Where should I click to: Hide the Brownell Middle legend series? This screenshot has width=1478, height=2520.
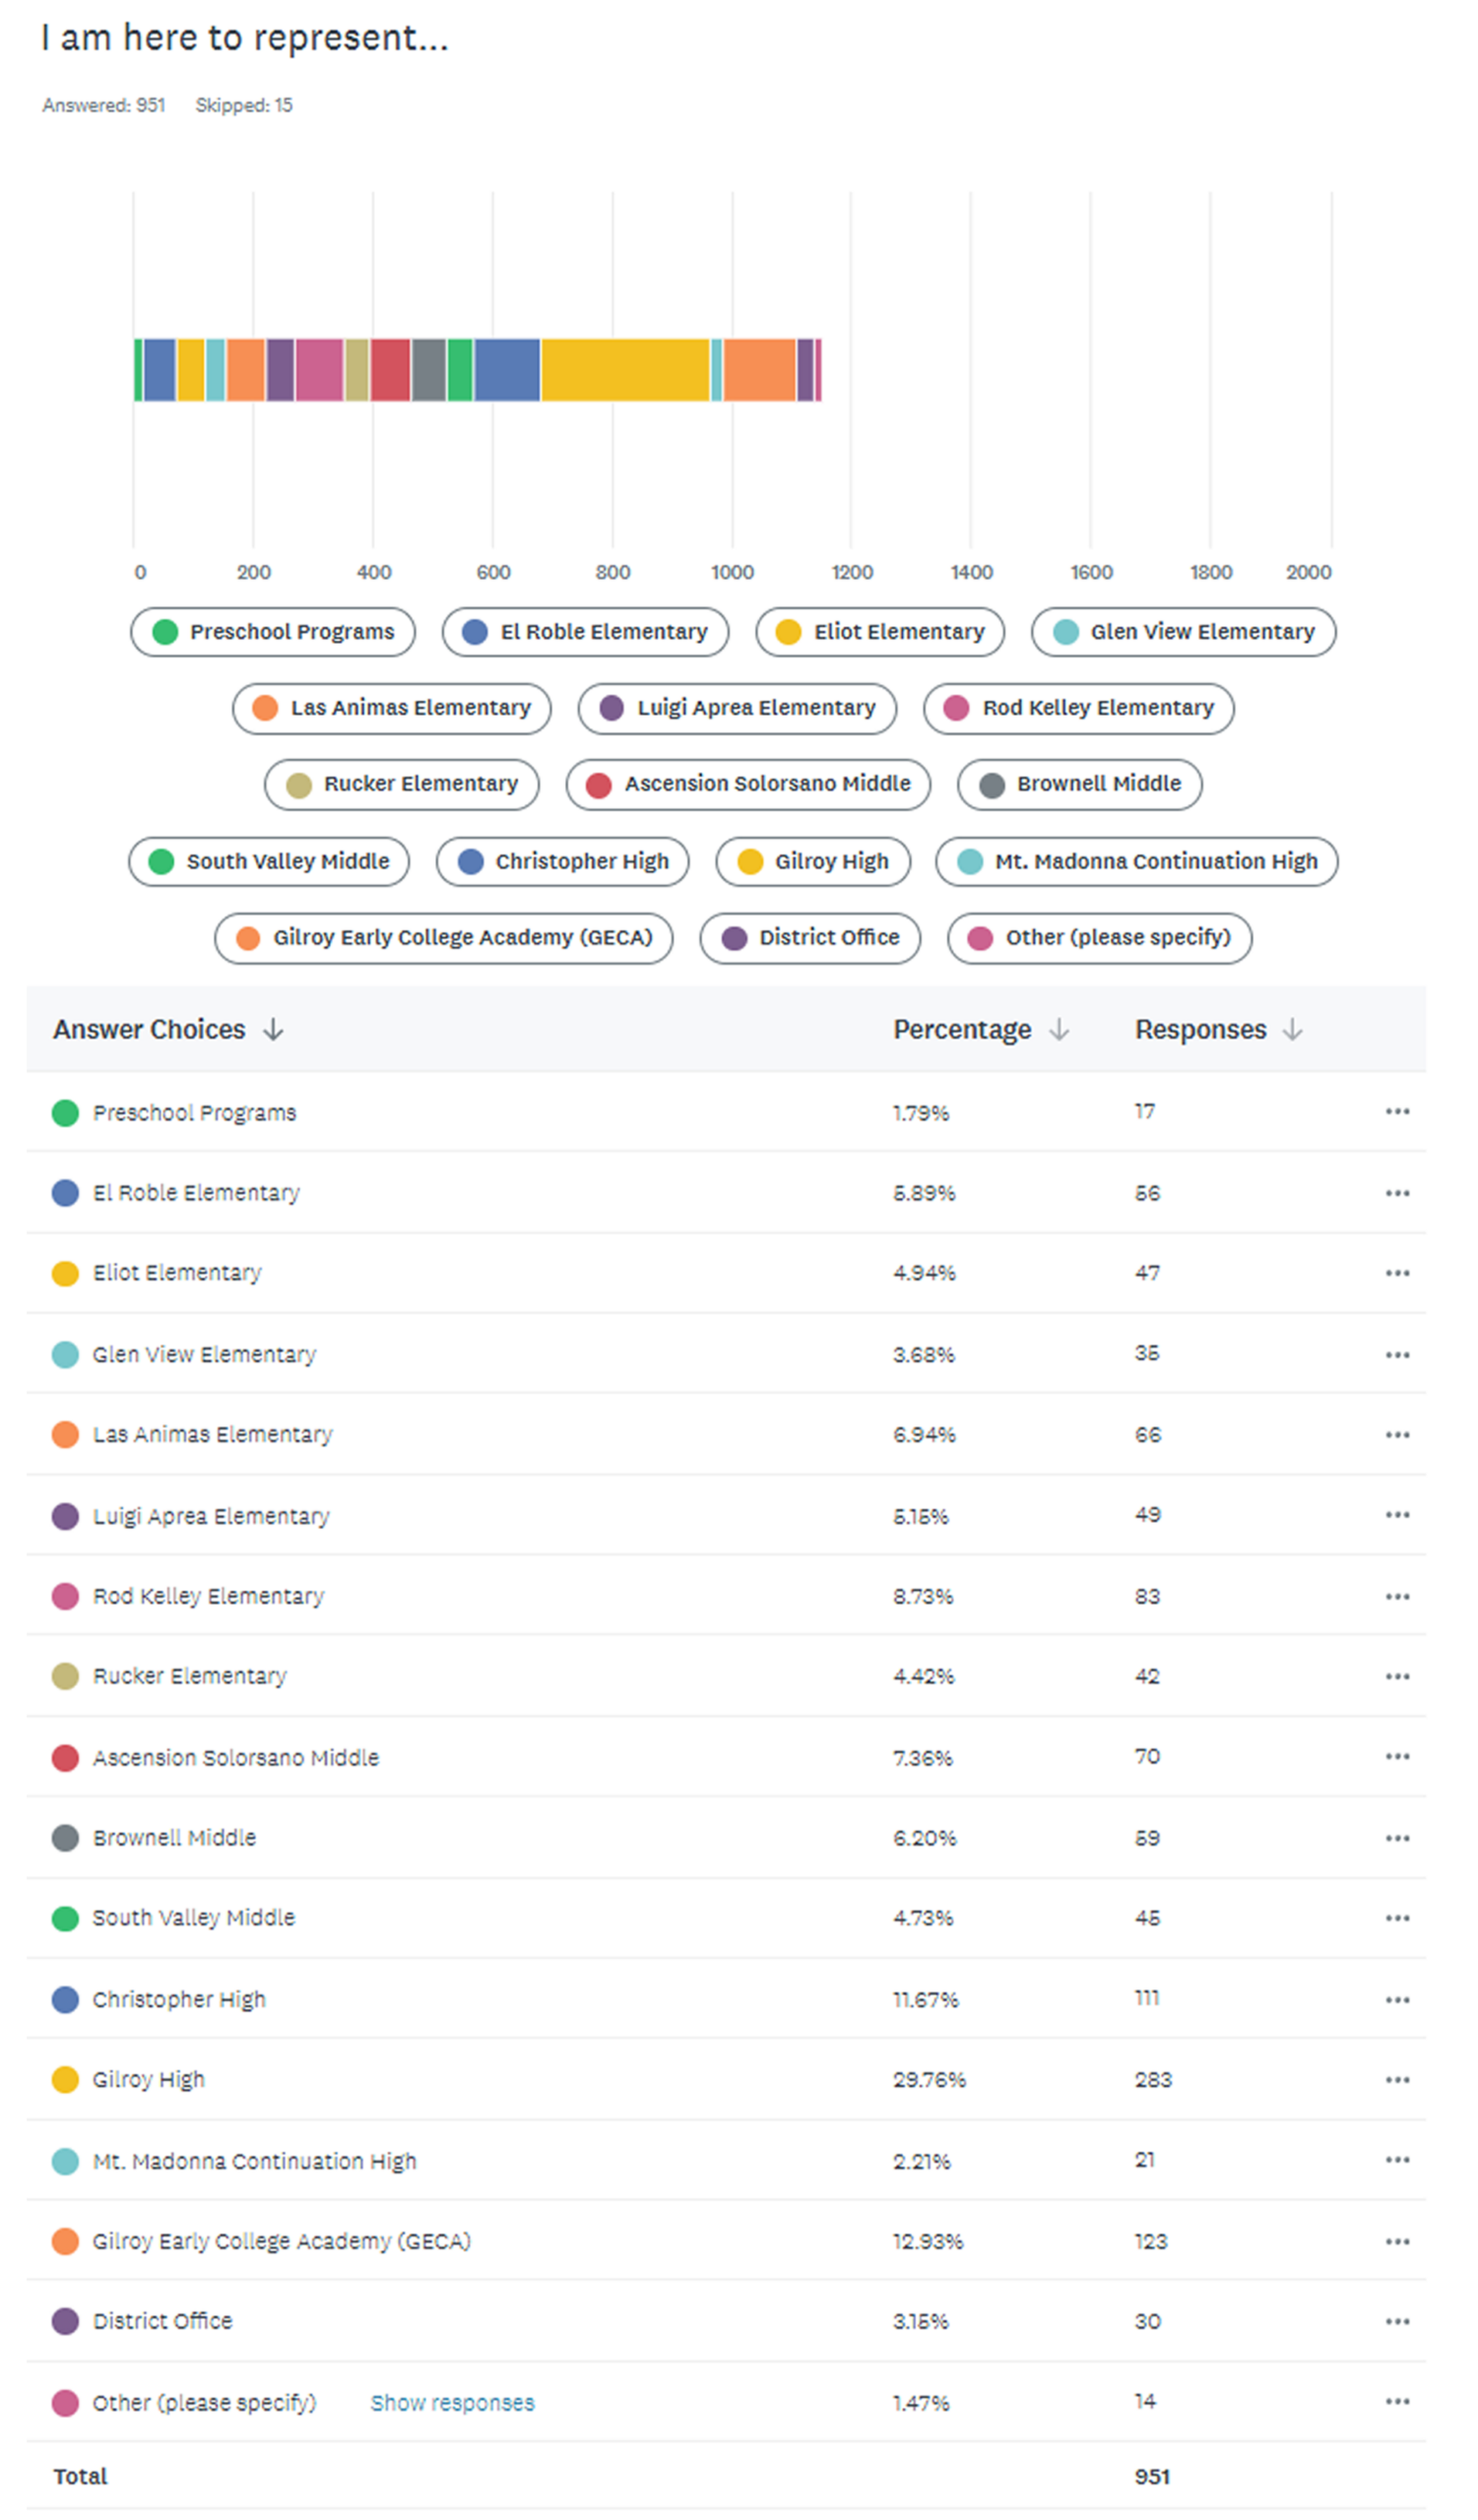point(1078,784)
